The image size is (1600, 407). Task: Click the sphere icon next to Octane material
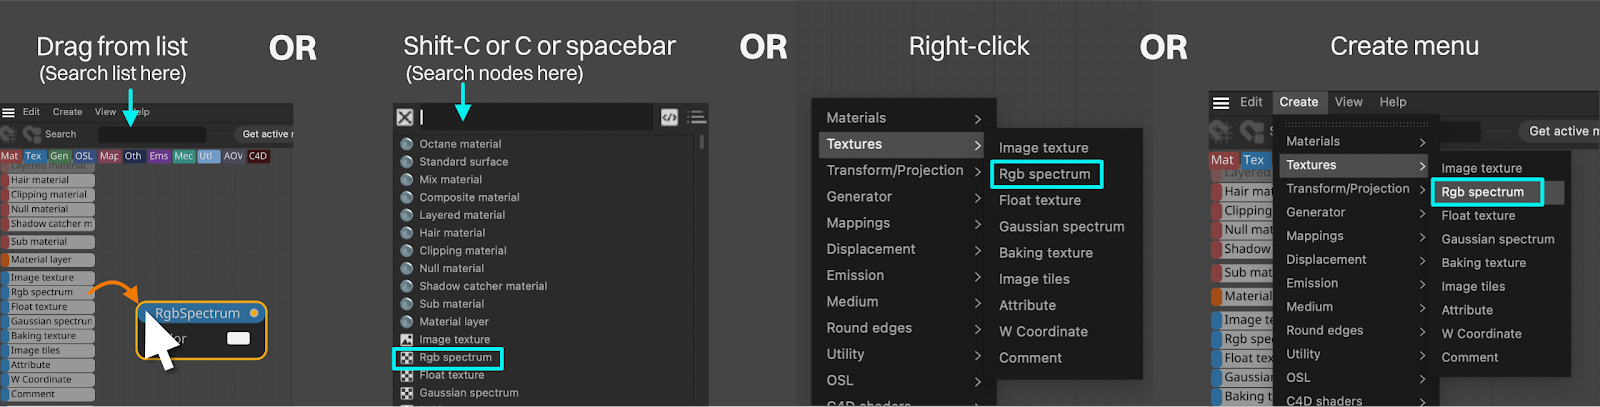407,144
